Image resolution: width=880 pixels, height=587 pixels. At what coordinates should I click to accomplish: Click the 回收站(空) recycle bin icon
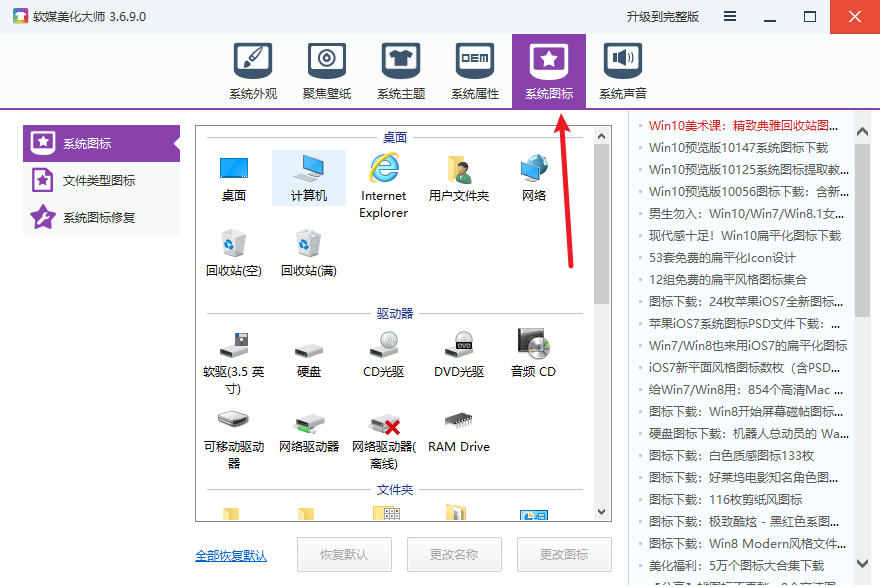[x=233, y=252]
